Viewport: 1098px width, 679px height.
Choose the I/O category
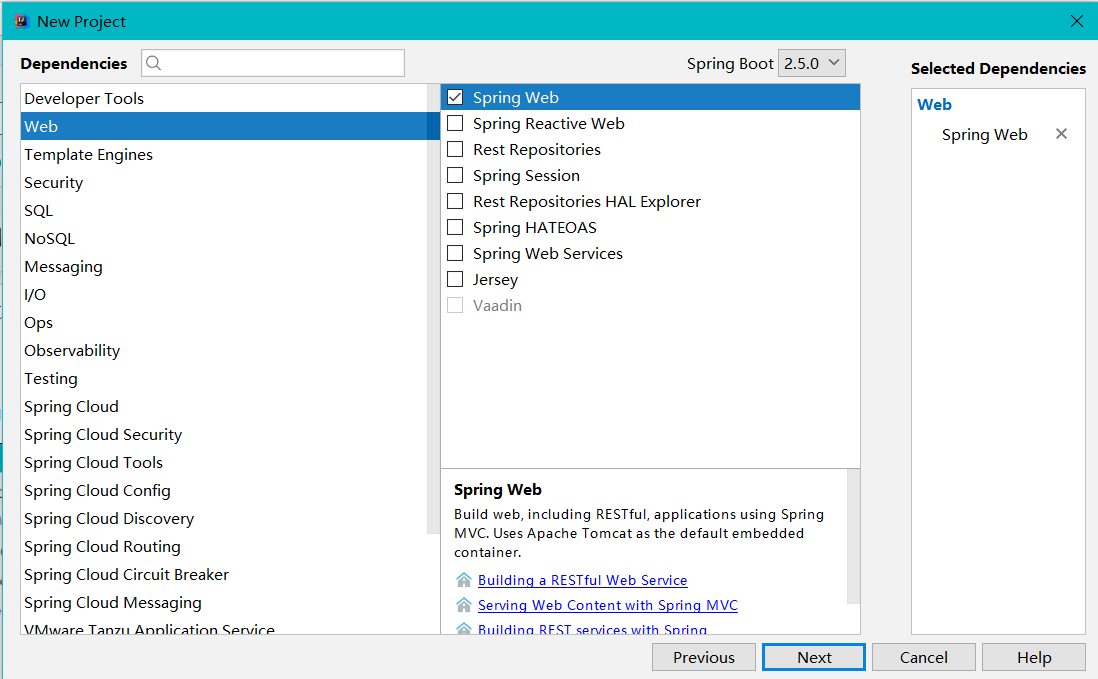224,294
